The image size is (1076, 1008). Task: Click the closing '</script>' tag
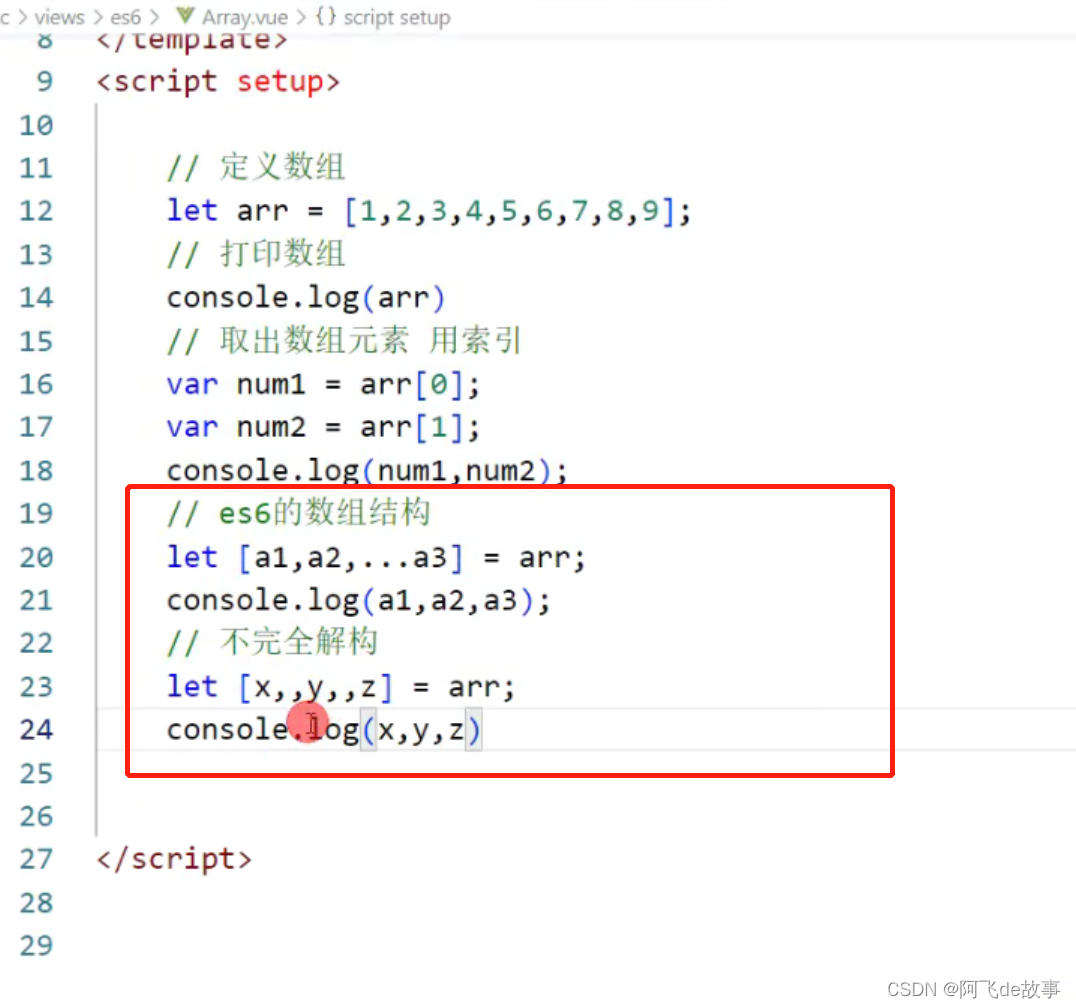174,859
